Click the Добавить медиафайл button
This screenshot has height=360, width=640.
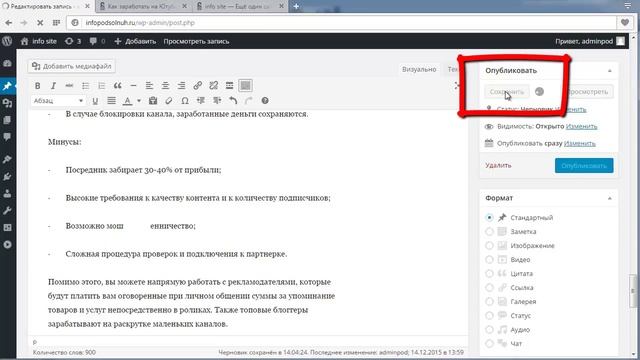pos(72,66)
